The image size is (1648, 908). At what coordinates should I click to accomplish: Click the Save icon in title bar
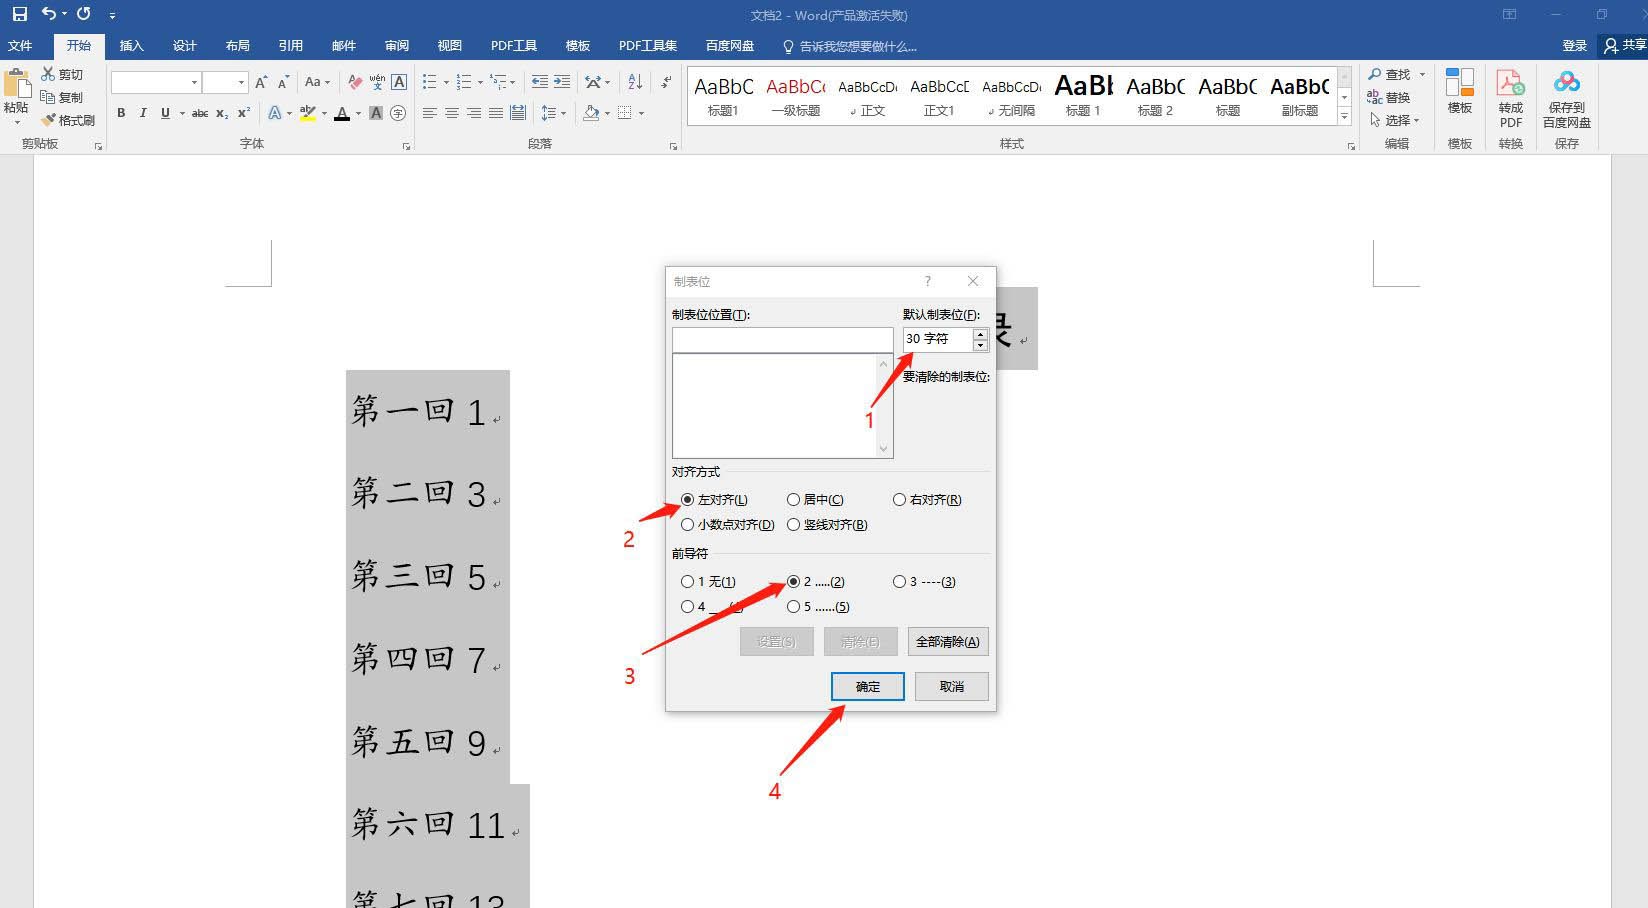pos(19,14)
